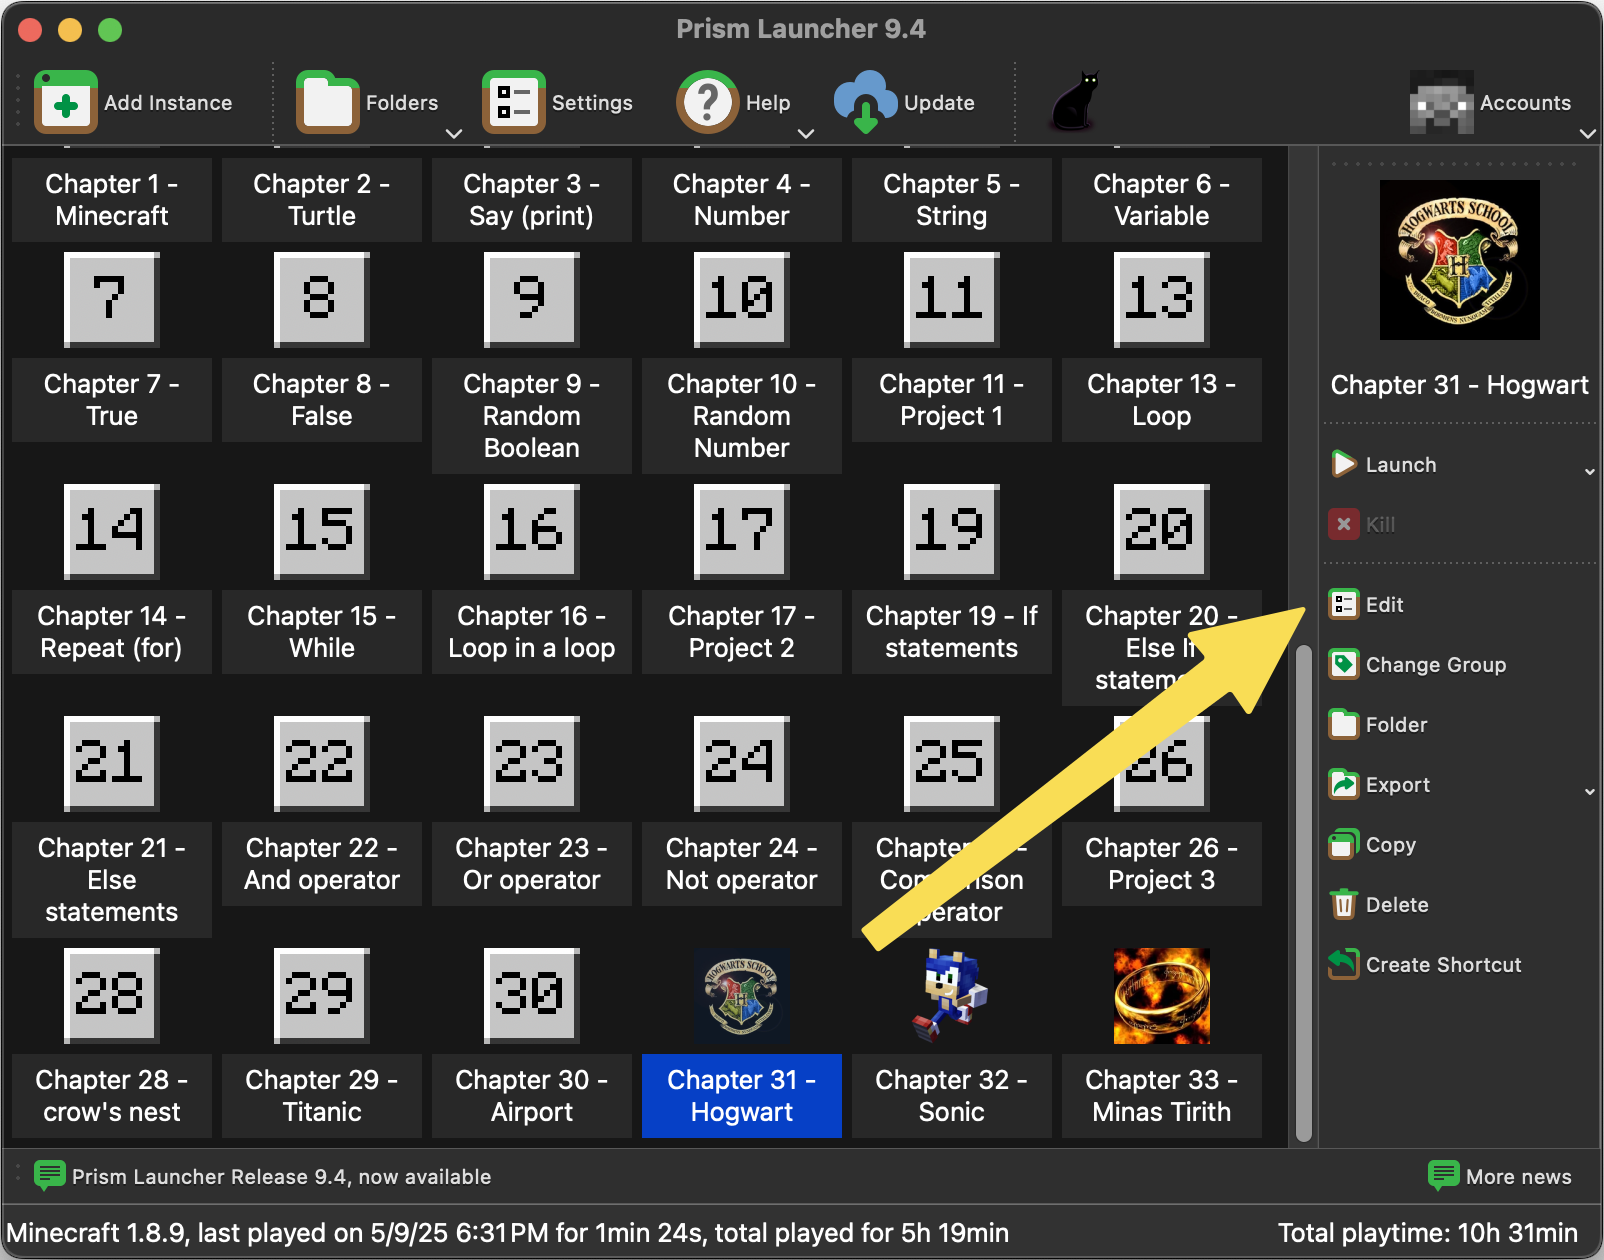Click the More news button
The image size is (1604, 1260).
click(x=1500, y=1177)
